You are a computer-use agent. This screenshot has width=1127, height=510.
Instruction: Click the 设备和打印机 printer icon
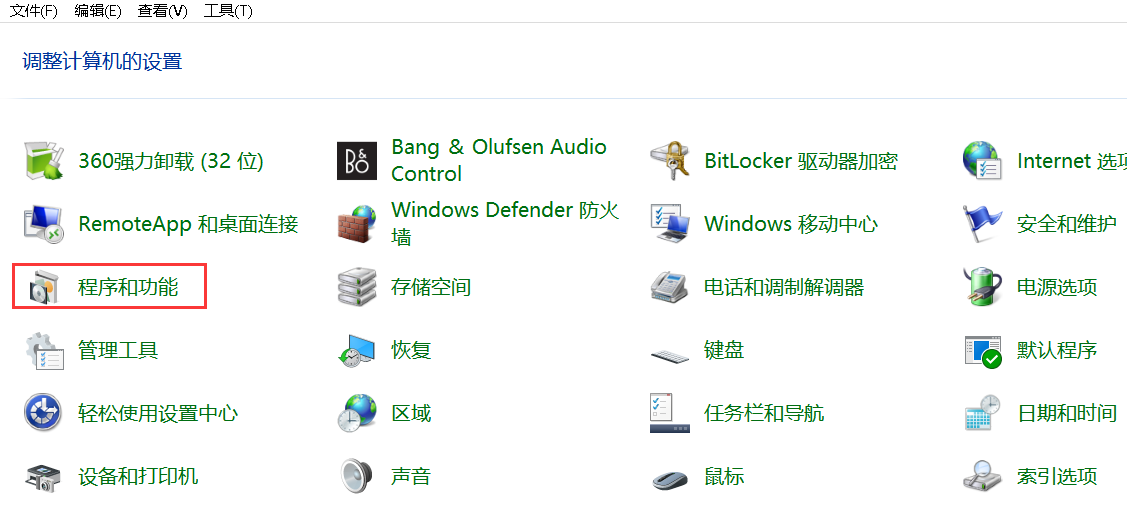(x=43, y=477)
